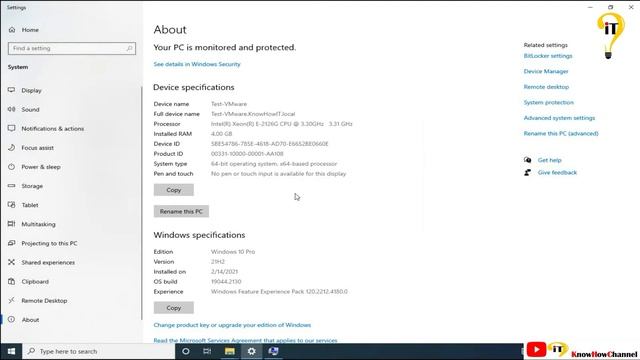Screen dimensions: 640x360
Task: Copy the Windows specifications
Action: point(173,308)
